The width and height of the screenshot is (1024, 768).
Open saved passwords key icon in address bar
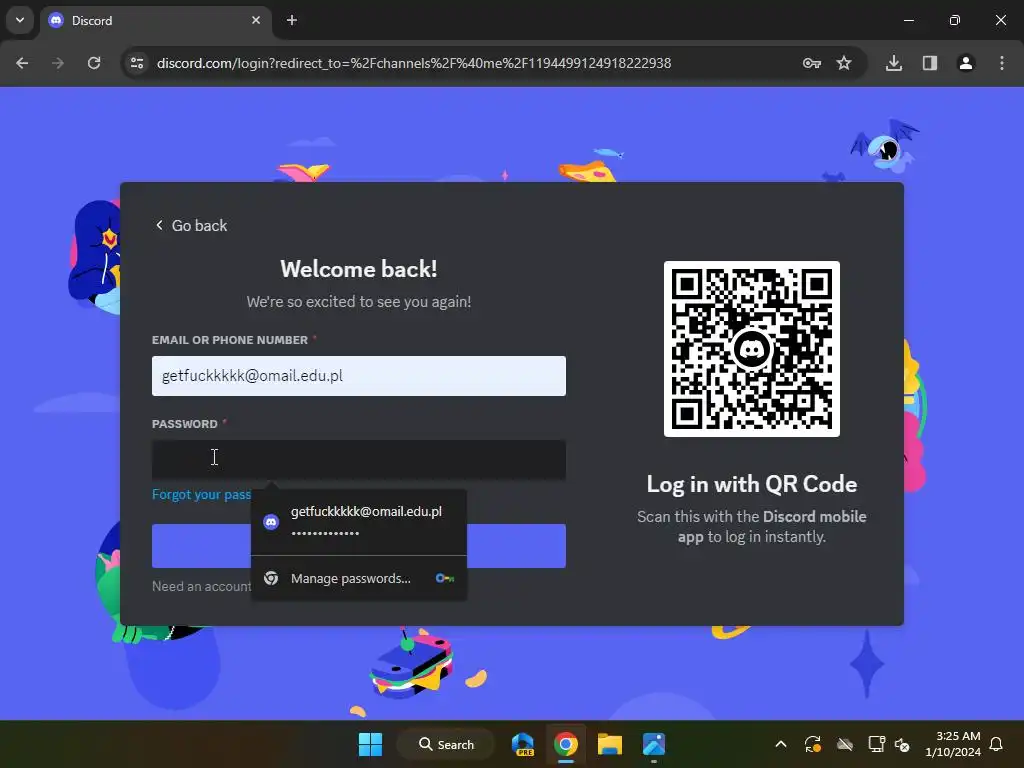point(811,63)
